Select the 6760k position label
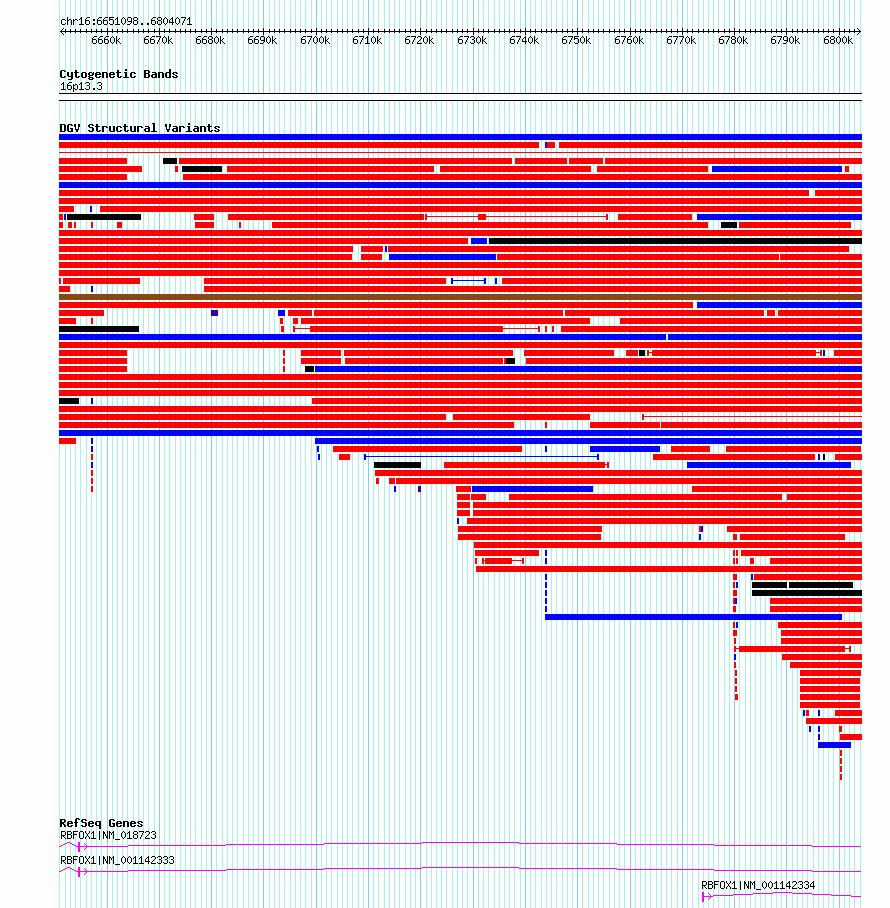Image resolution: width=890 pixels, height=908 pixels. coord(629,41)
